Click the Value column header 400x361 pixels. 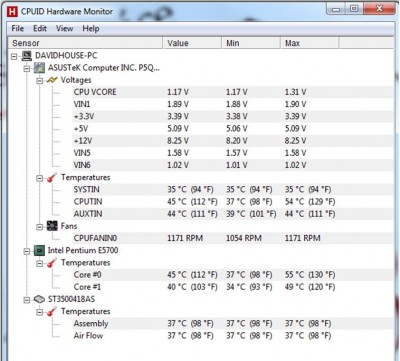pos(192,43)
